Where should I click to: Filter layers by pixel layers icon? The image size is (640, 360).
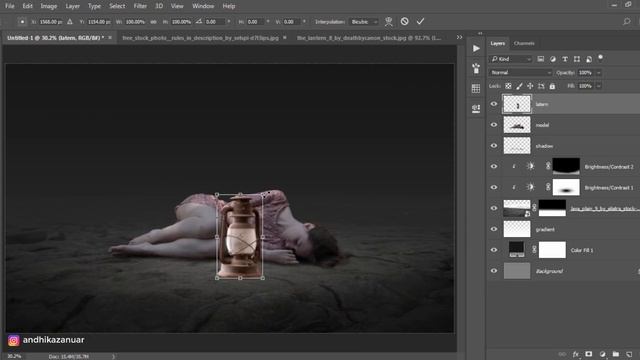[541, 59]
